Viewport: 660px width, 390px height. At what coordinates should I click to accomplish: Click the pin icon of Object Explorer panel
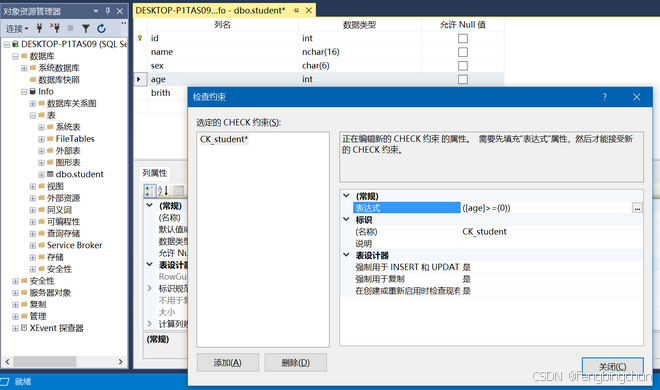[x=108, y=11]
